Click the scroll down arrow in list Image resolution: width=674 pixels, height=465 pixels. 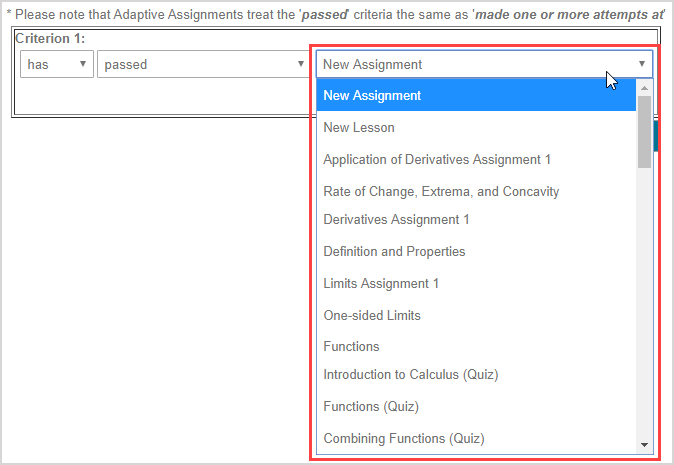pos(644,445)
